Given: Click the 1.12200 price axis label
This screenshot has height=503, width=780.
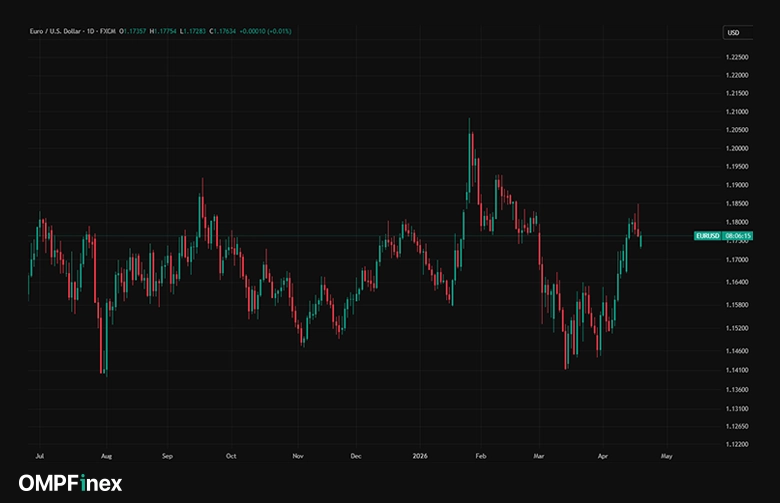Looking at the screenshot, I should click(738, 443).
